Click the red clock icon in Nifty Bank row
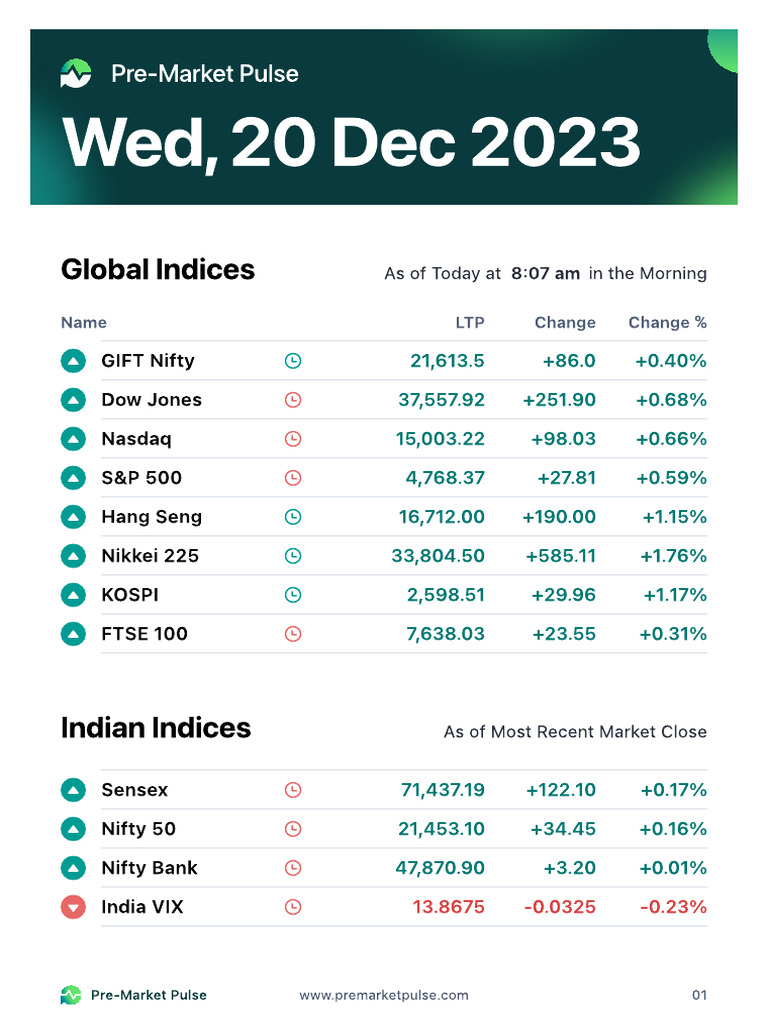Viewport: 768px width, 1024px height. 293,868
